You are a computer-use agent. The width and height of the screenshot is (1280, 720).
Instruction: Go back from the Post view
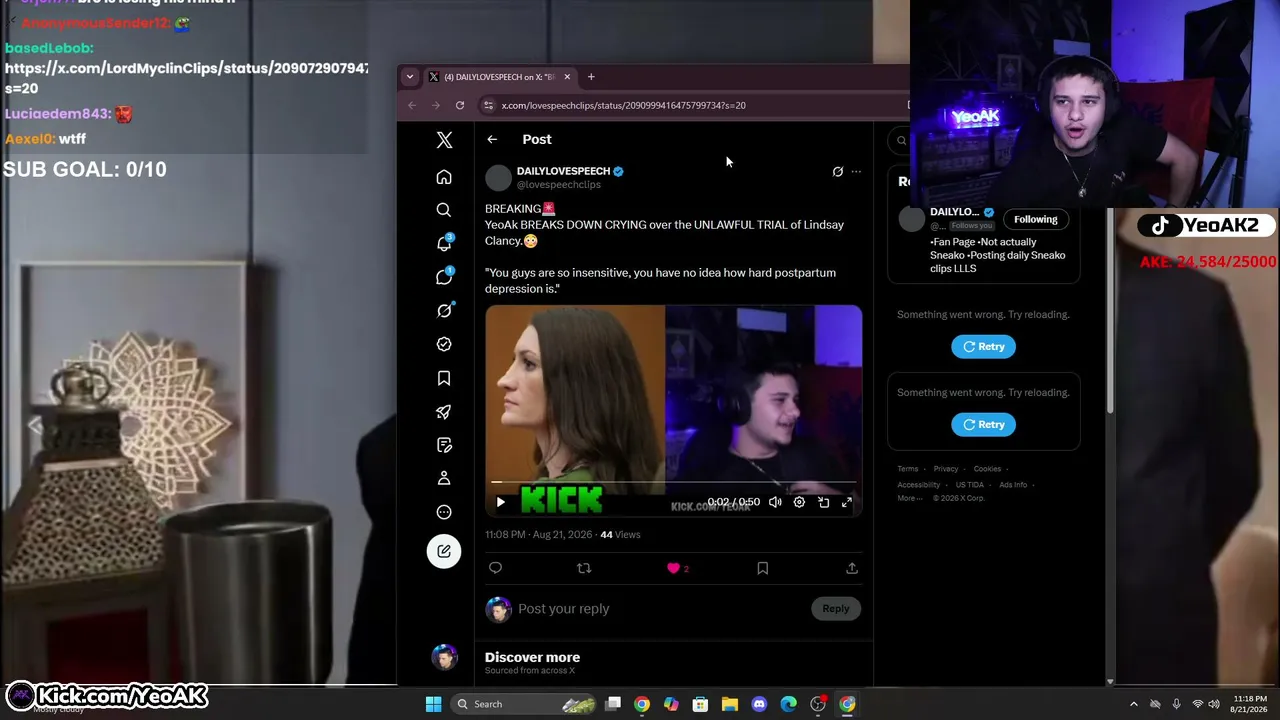pos(492,139)
